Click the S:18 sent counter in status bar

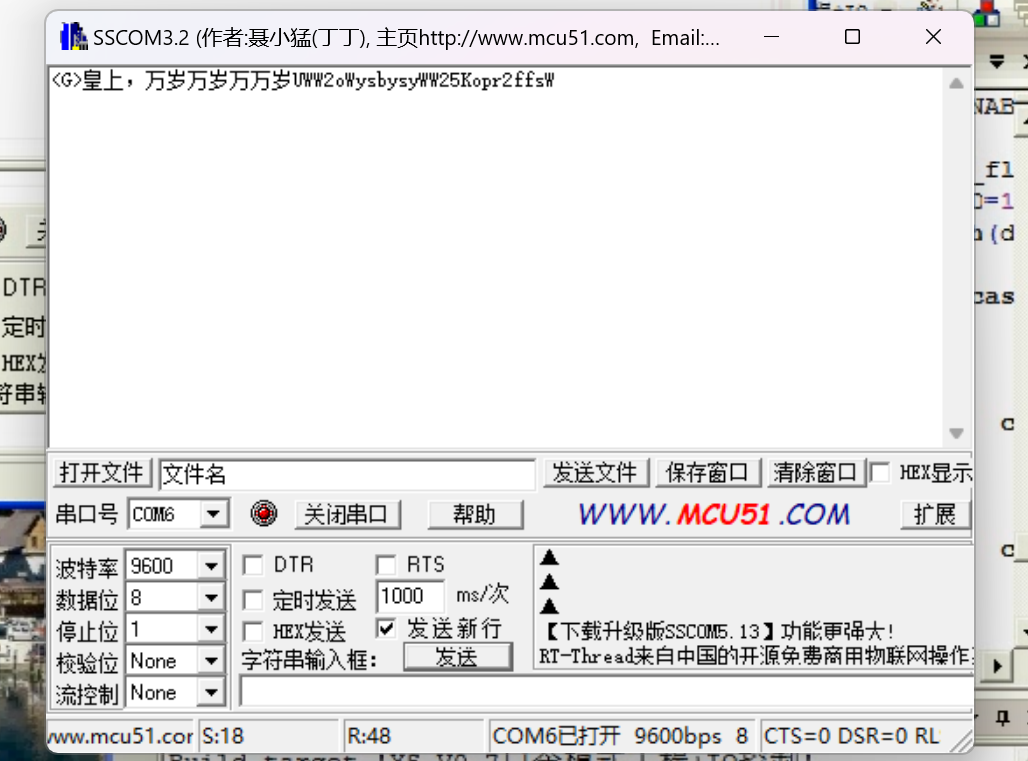[269, 736]
